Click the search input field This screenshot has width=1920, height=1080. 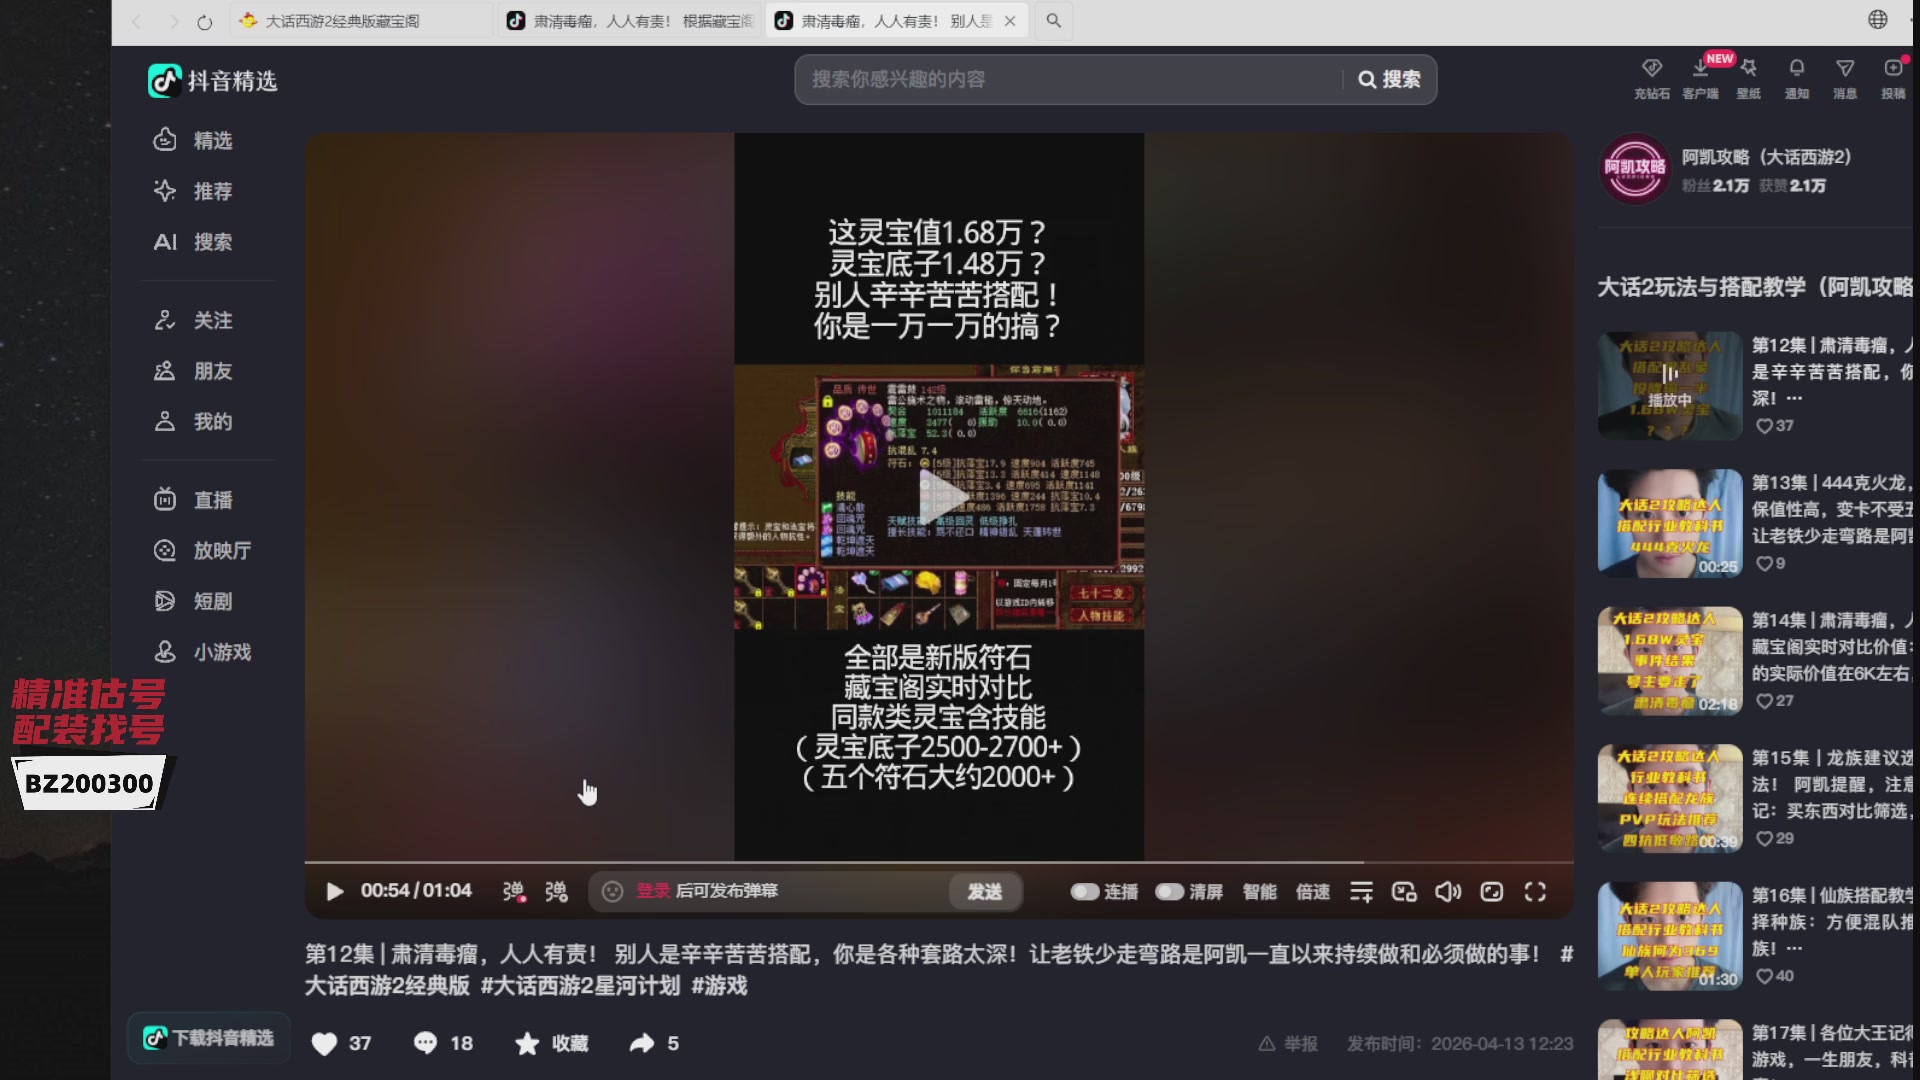coord(1070,79)
